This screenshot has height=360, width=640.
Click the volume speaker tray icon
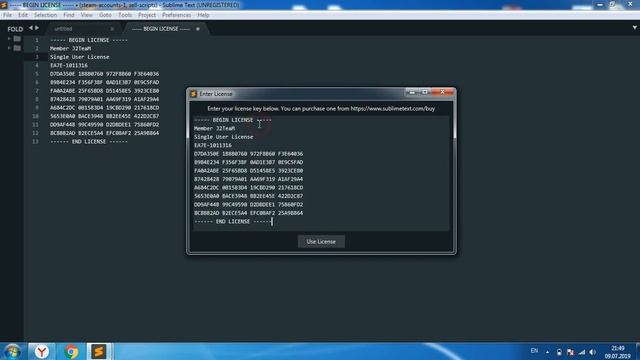[593, 352]
